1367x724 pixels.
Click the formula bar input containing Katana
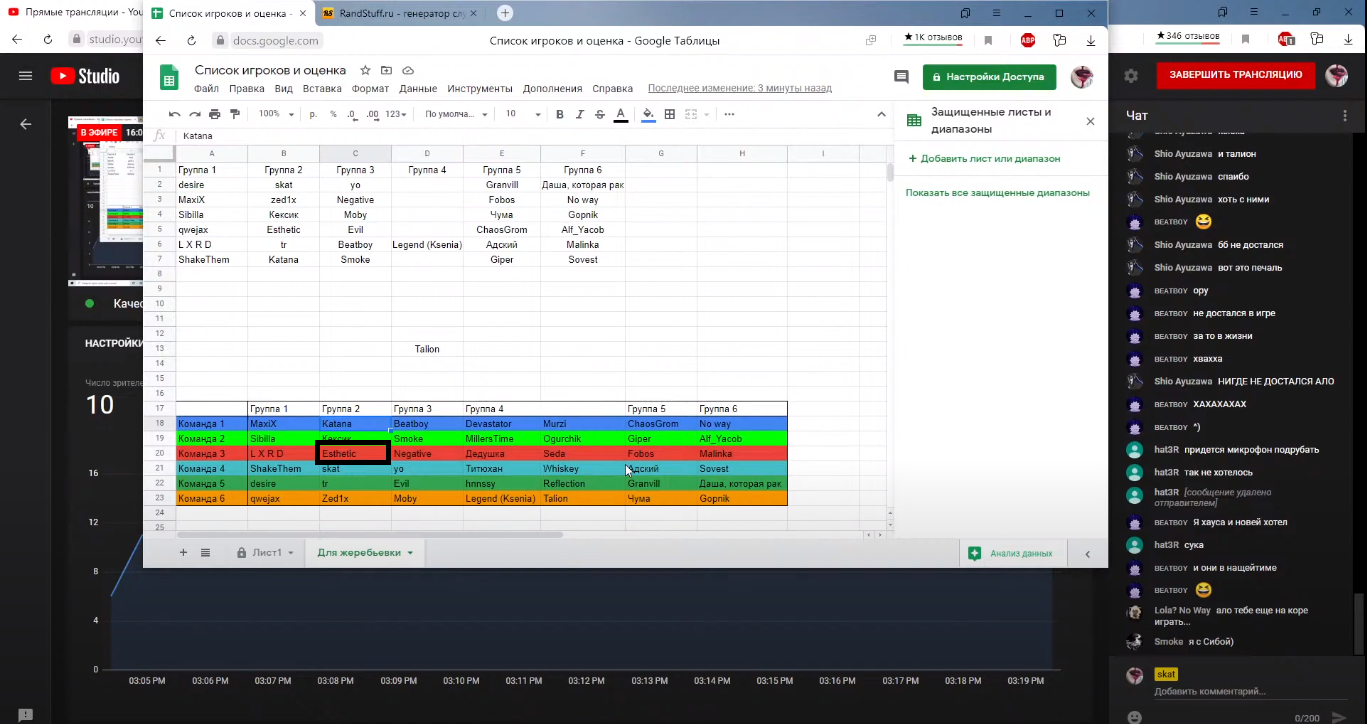pyautogui.click(x=530, y=135)
